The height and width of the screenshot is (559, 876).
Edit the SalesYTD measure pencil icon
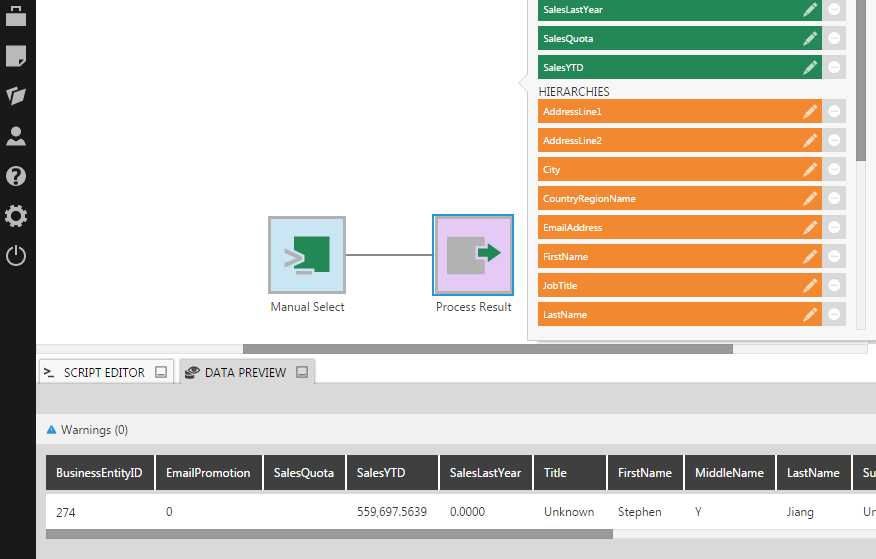click(810, 67)
